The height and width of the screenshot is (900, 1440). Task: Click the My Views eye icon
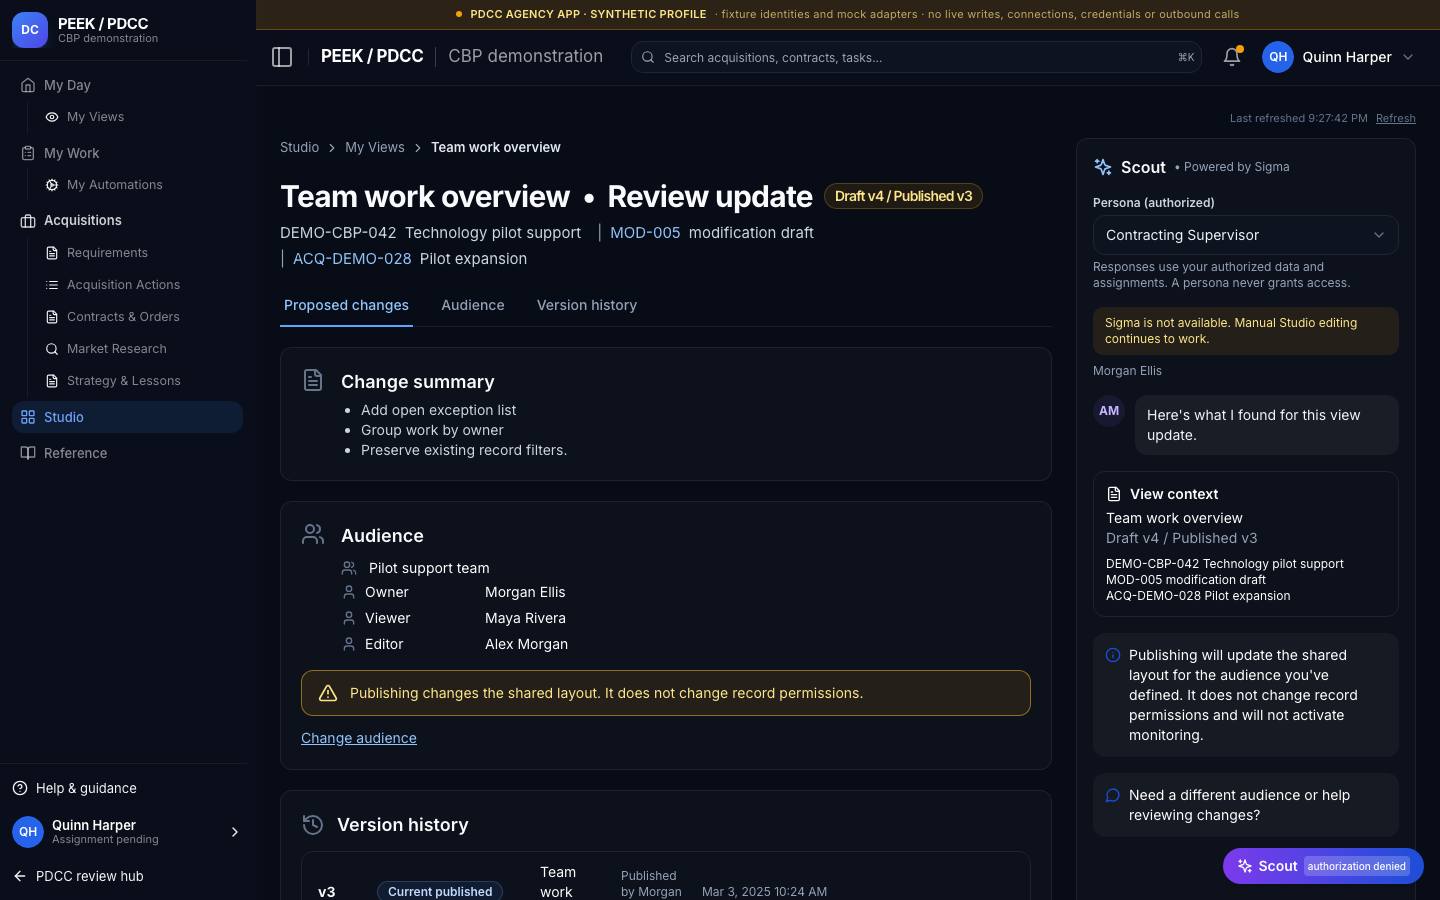(52, 117)
